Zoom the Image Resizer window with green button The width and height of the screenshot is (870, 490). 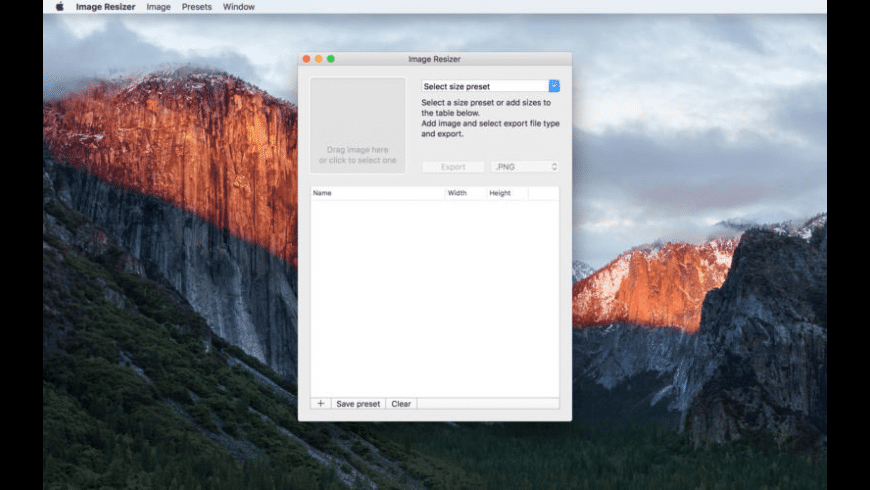(331, 59)
